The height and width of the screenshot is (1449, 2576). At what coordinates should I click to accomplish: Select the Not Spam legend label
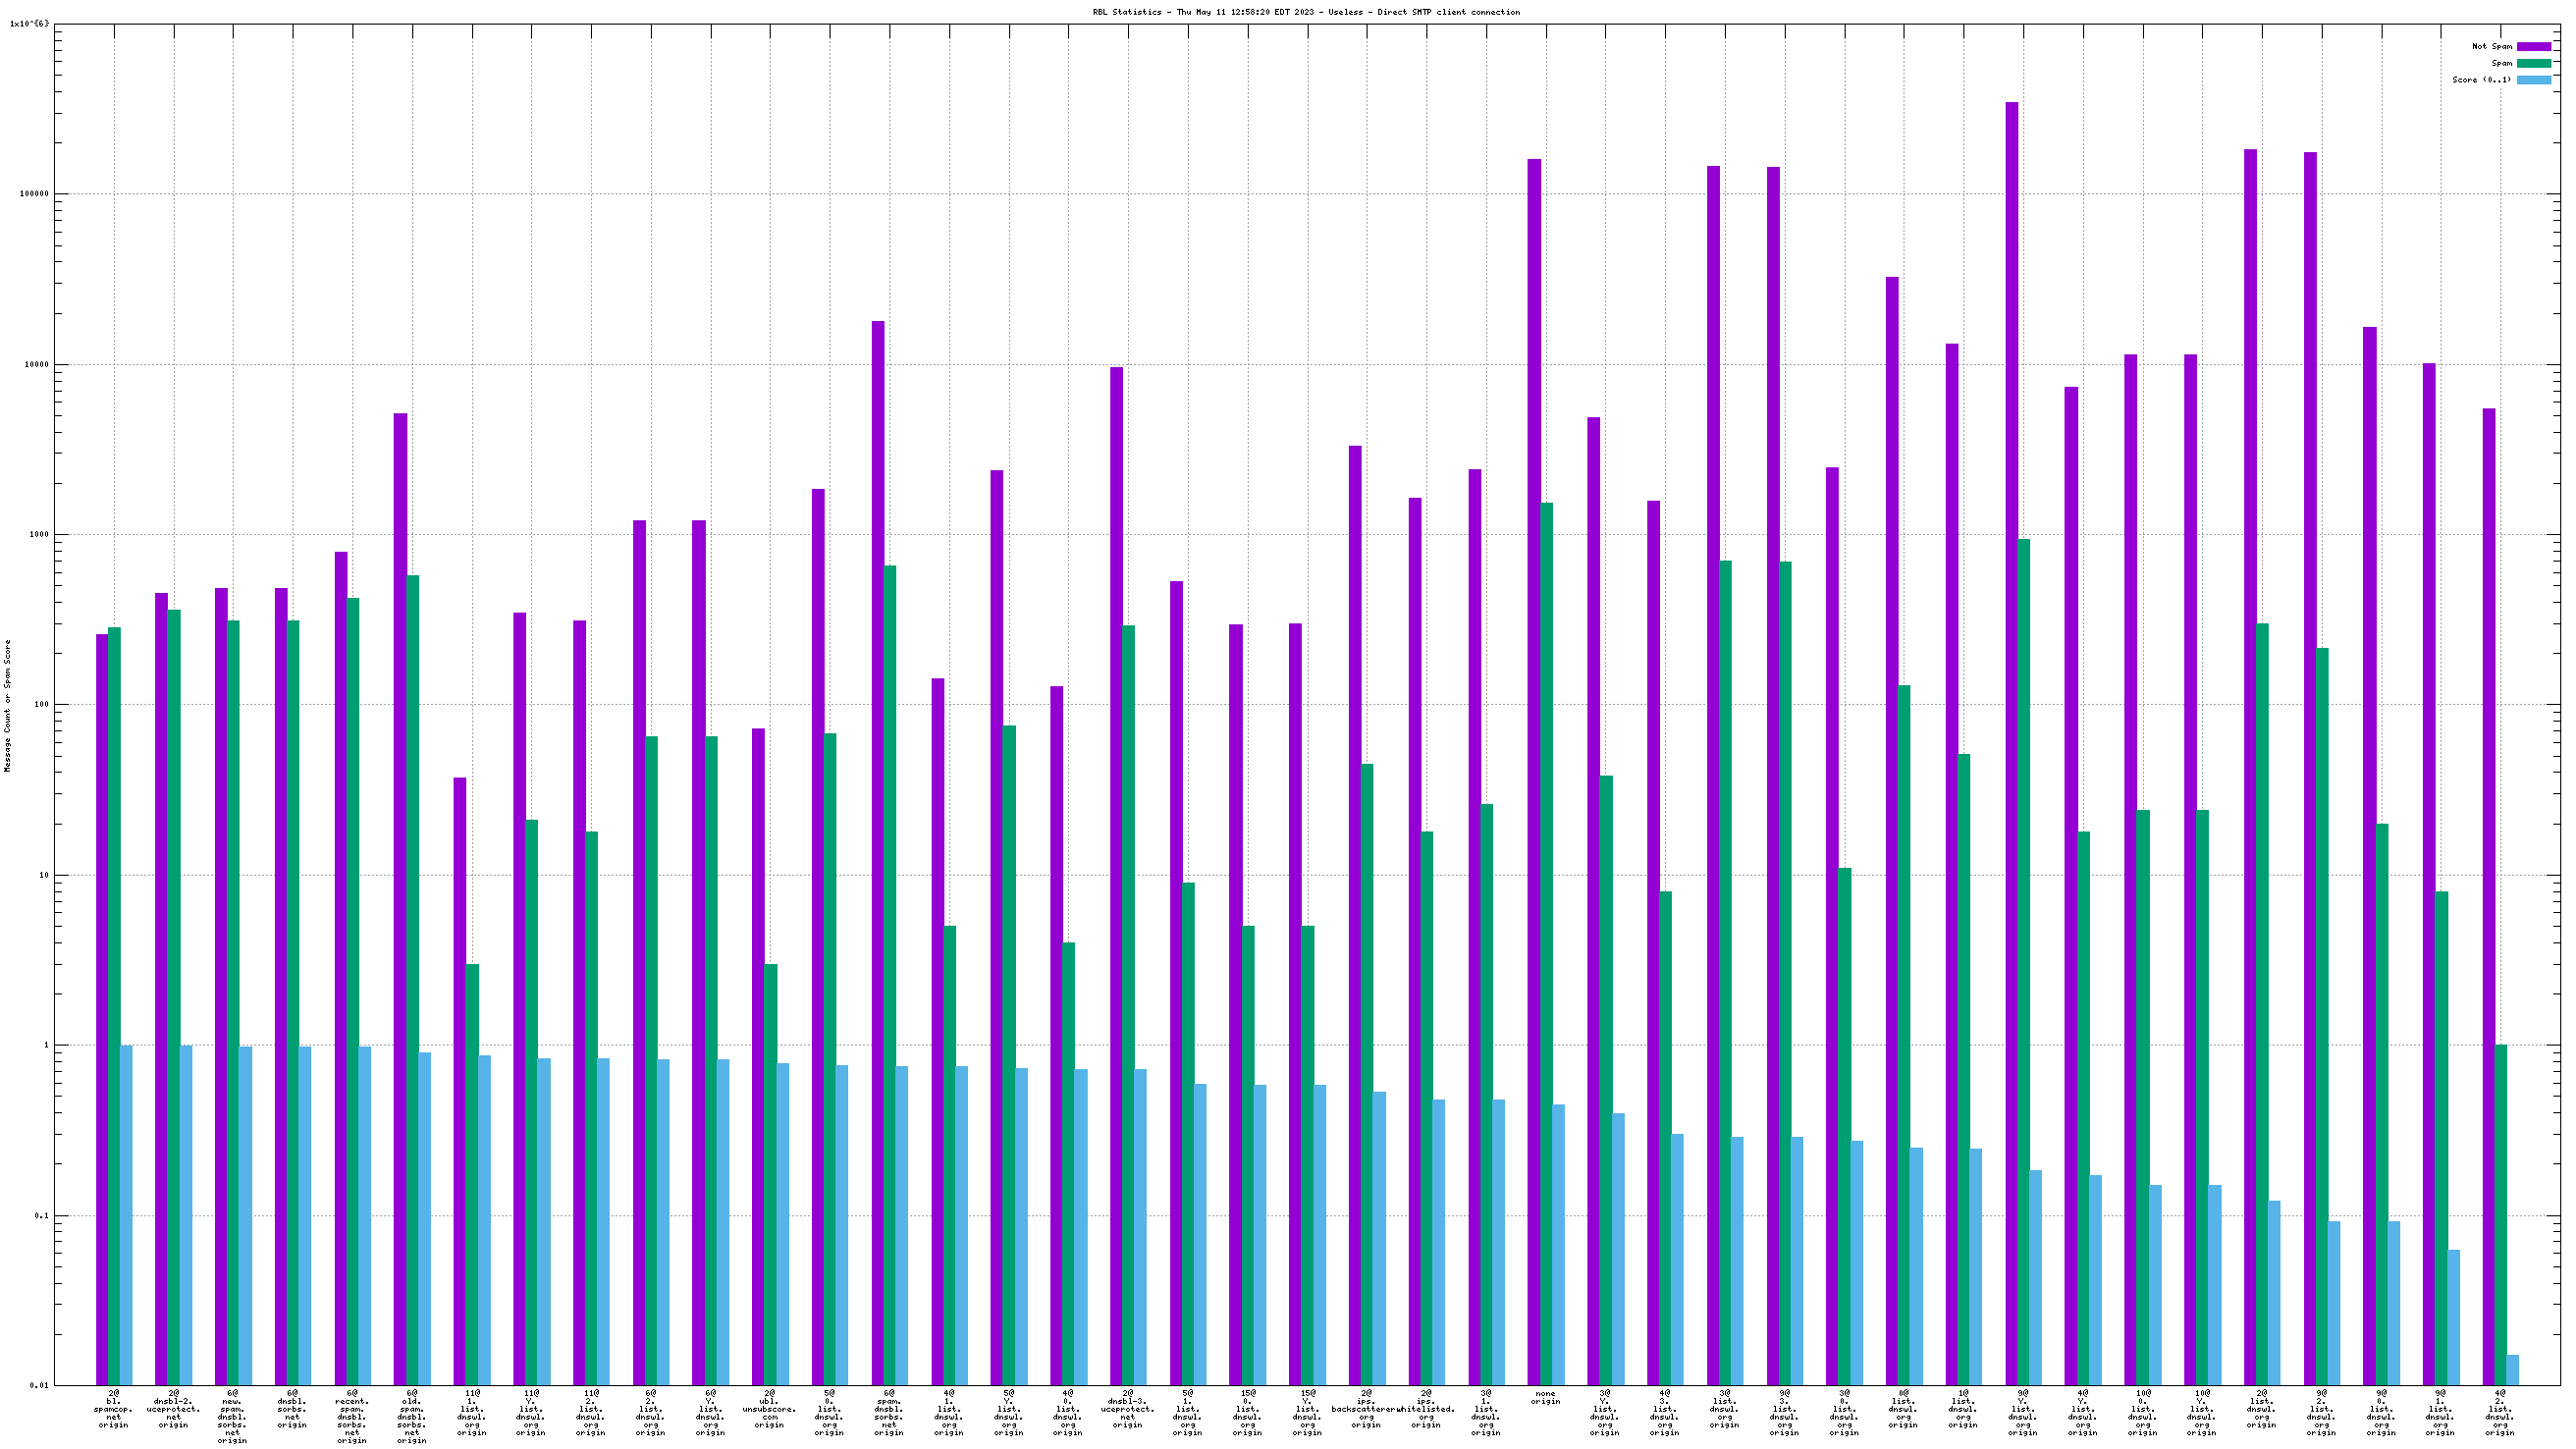click(x=2491, y=46)
